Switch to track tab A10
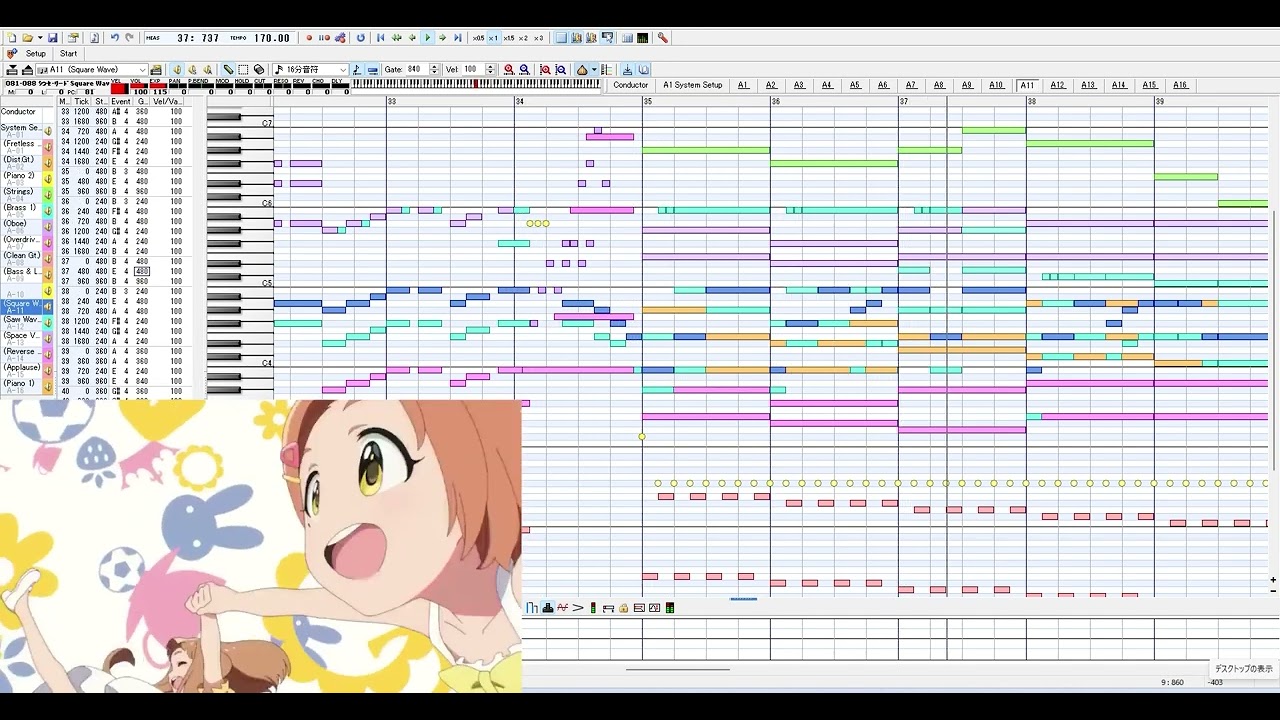This screenshot has height=720, width=1280. click(996, 85)
